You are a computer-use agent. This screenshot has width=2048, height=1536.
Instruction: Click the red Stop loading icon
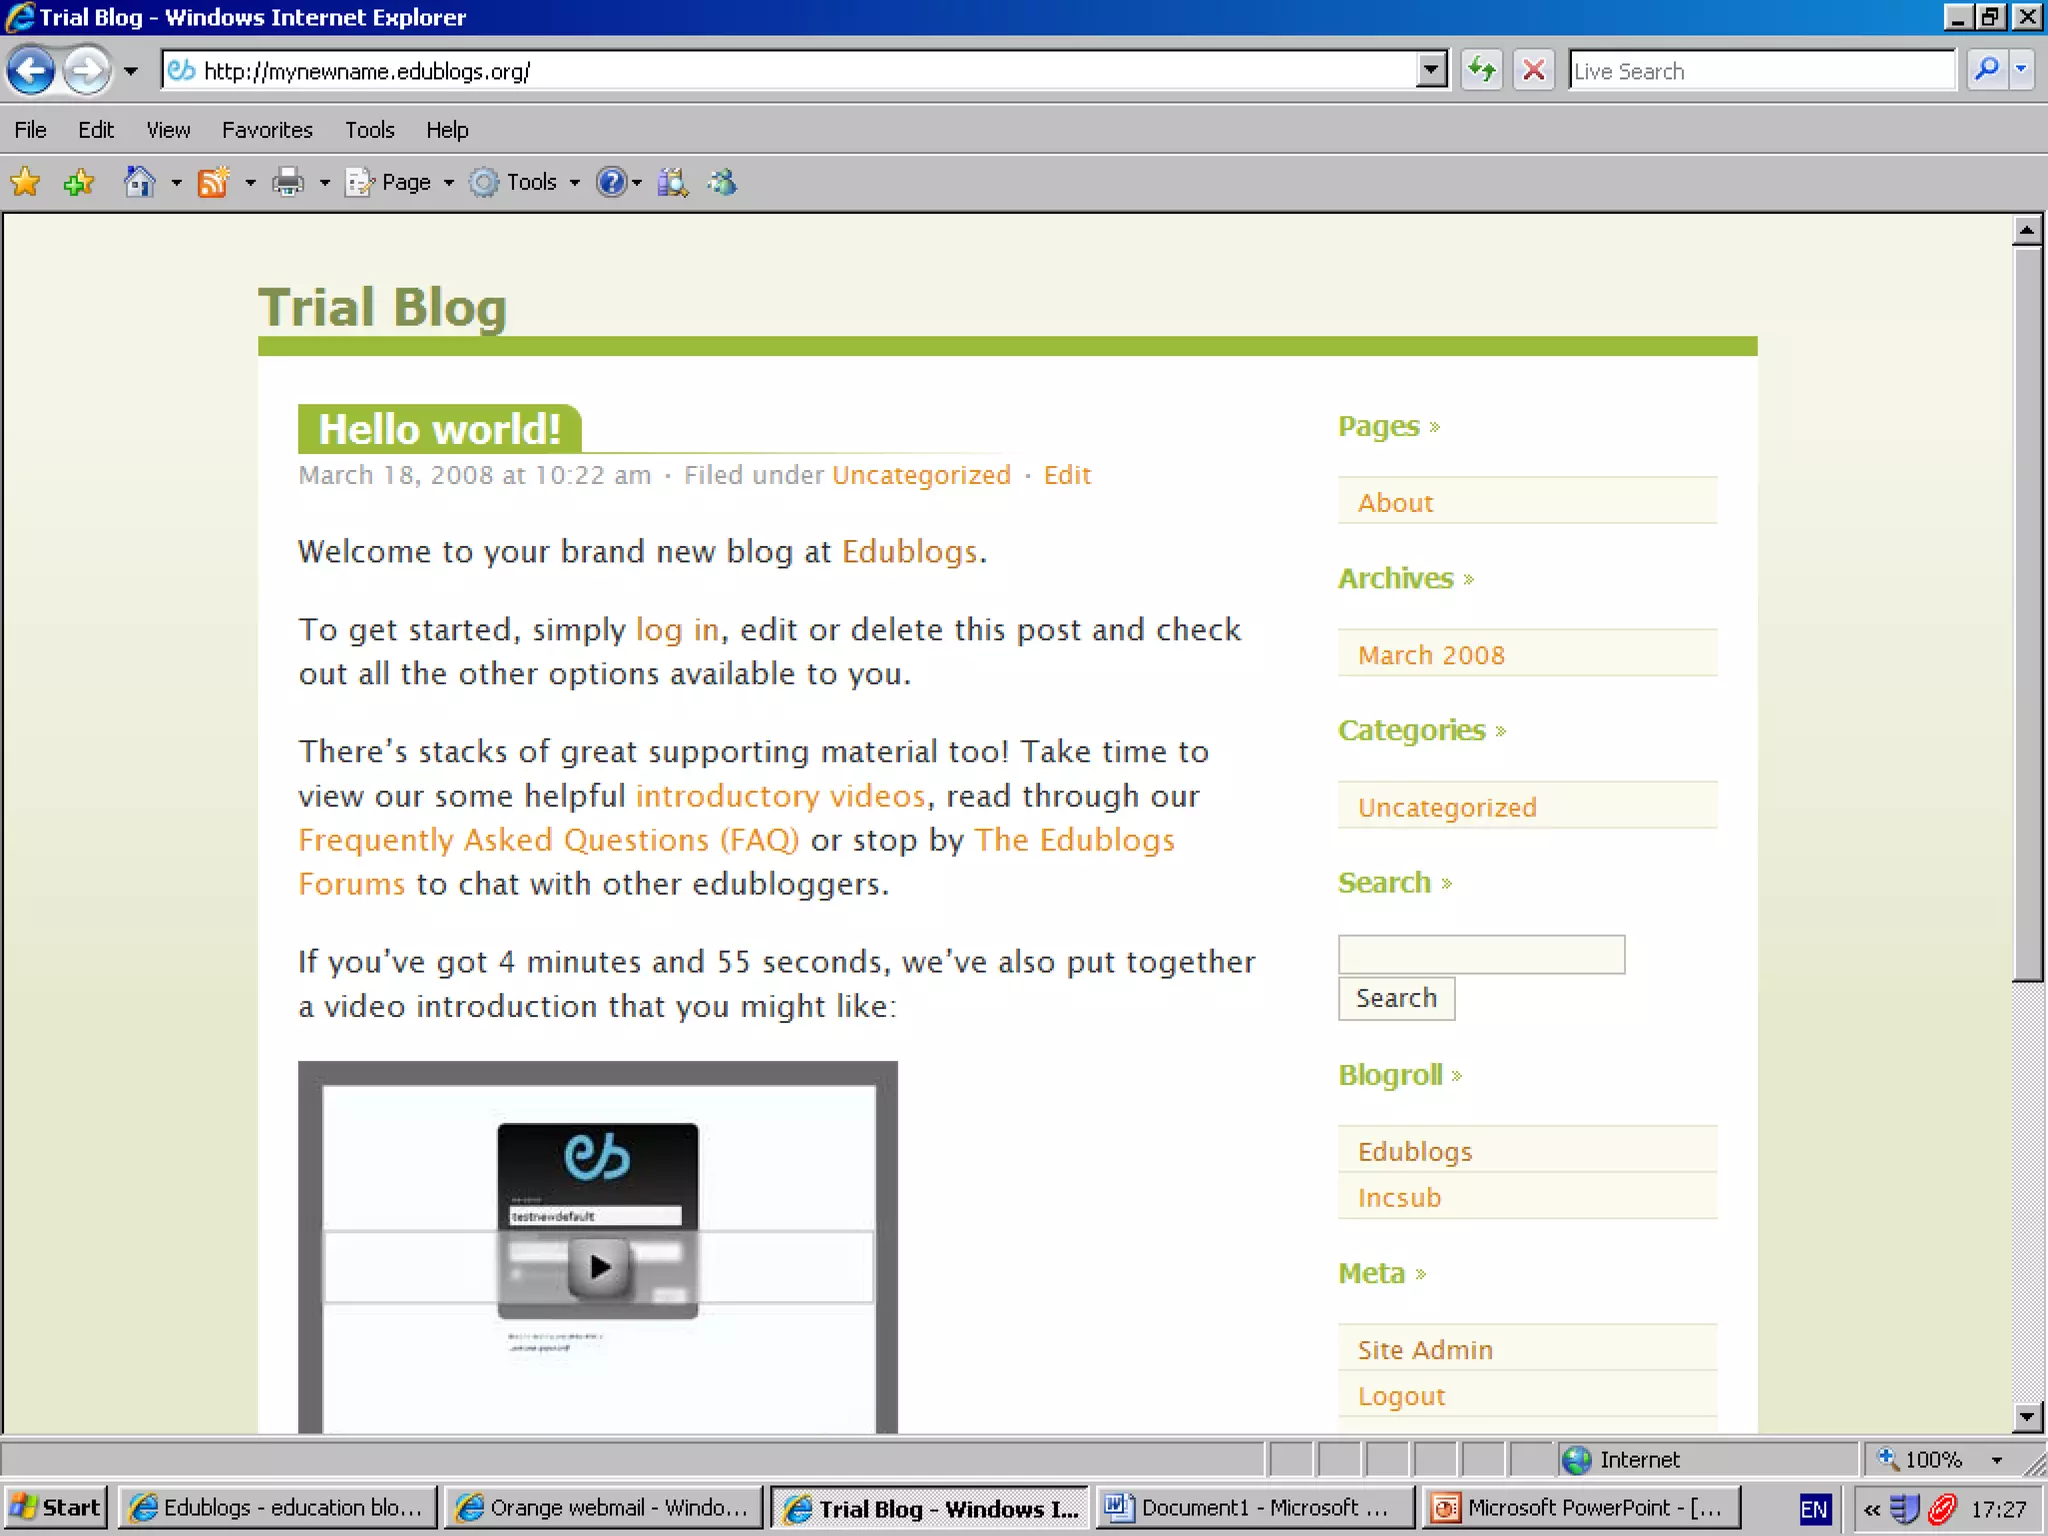(x=1533, y=71)
